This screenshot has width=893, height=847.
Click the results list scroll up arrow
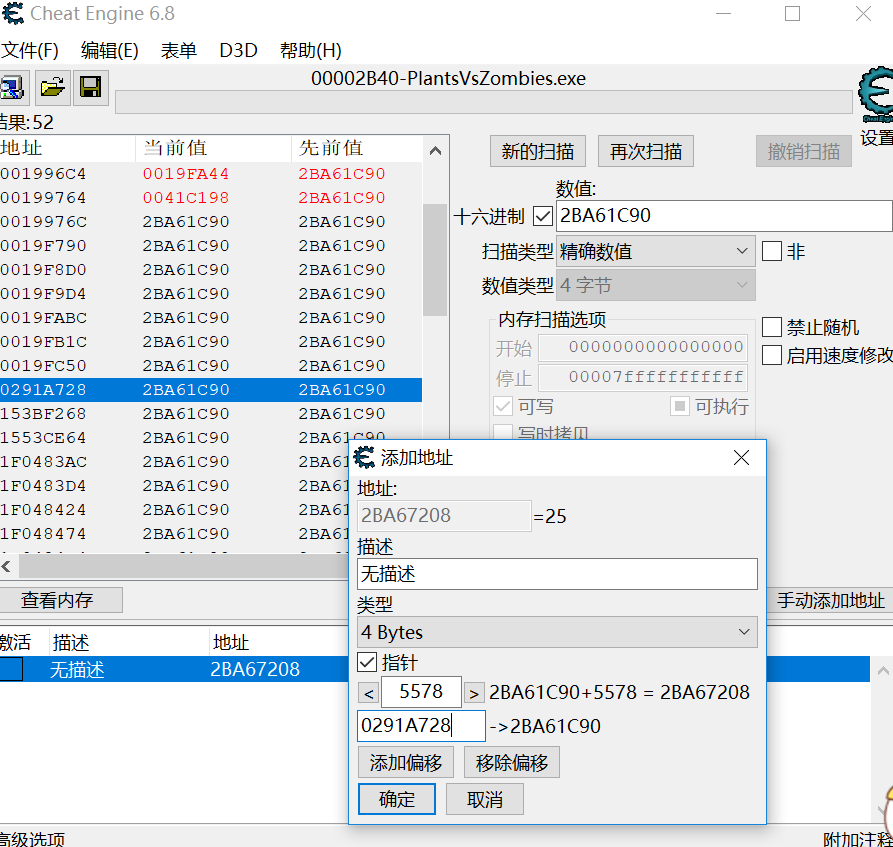[435, 150]
